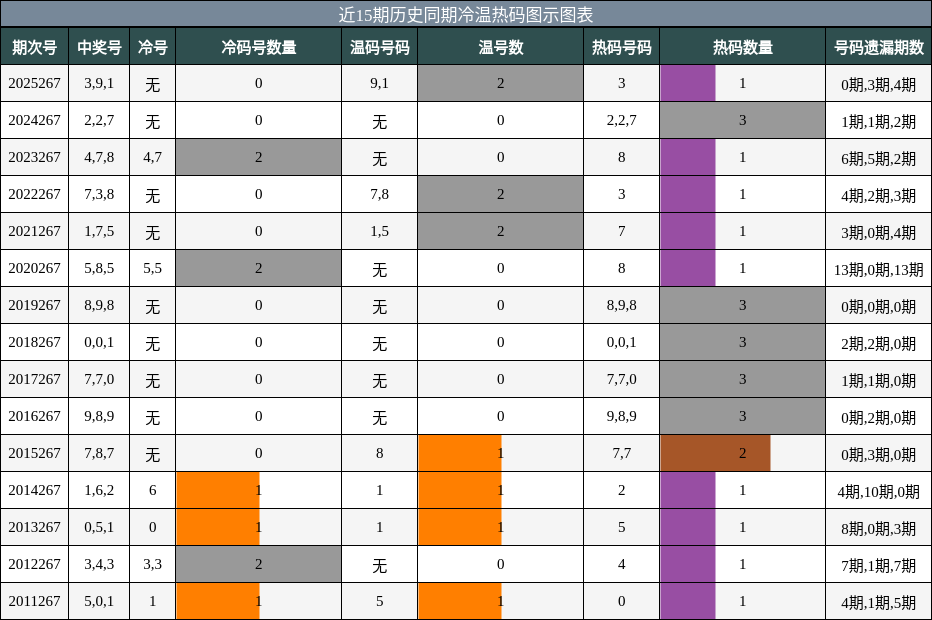Select winning number 4,7,8
This screenshot has width=932, height=620.
coord(99,157)
